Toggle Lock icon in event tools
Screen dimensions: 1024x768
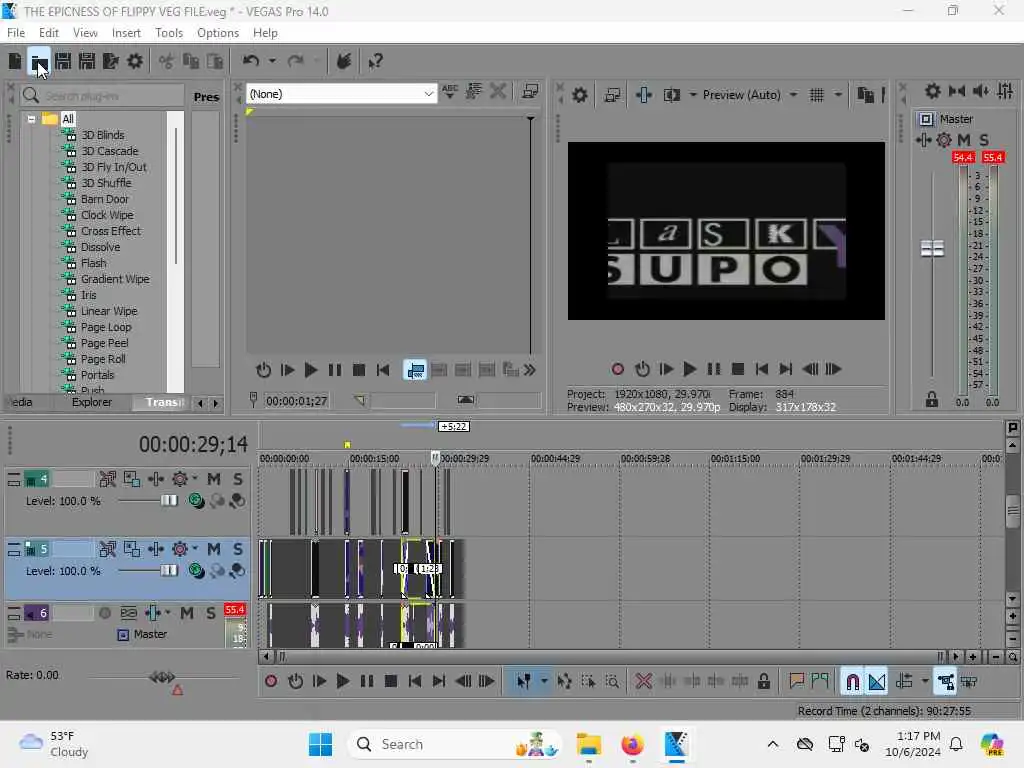763,682
